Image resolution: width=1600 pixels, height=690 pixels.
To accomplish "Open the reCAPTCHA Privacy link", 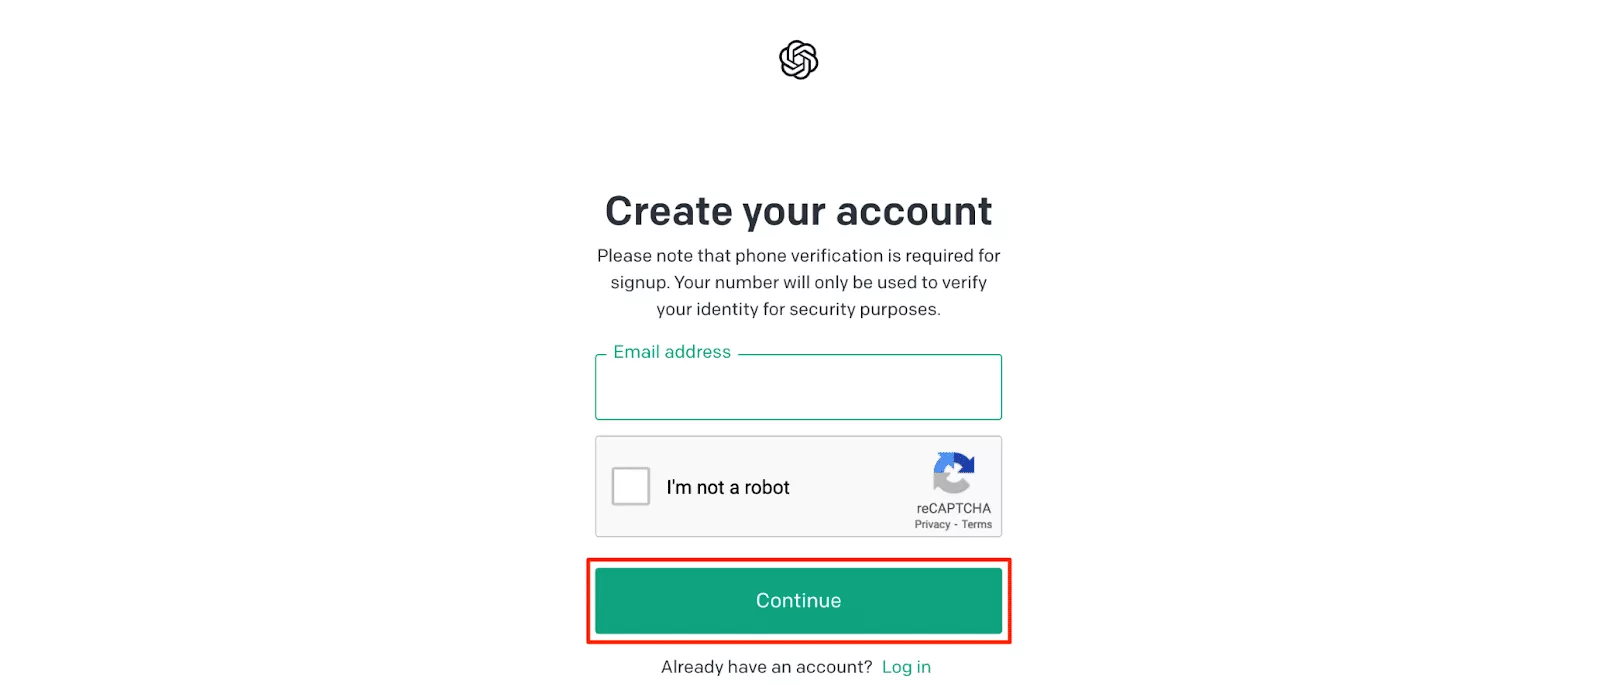I will tap(932, 524).
